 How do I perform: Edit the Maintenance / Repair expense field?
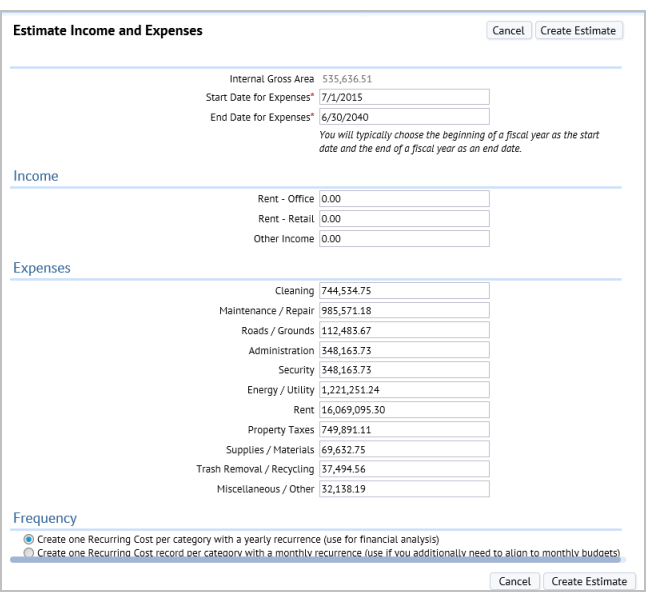click(403, 311)
